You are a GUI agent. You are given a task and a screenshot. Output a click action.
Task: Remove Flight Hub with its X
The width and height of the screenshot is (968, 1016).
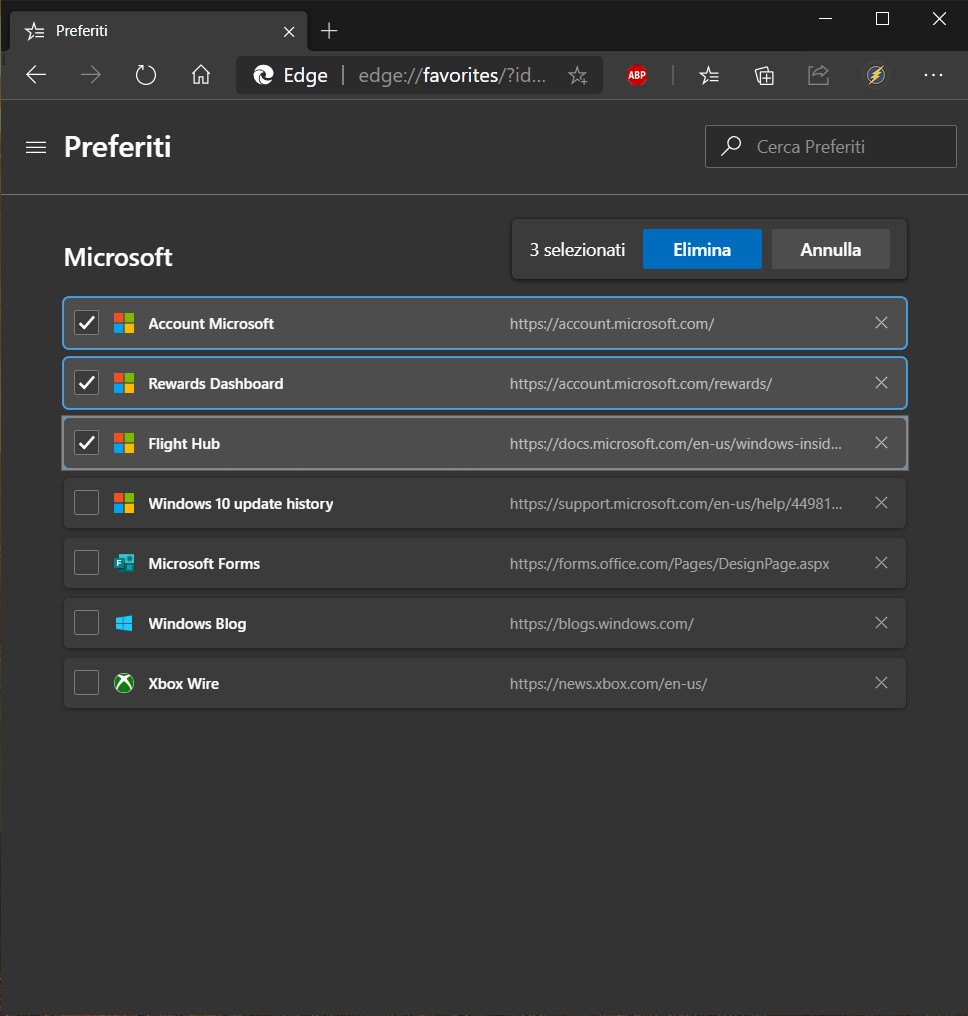[x=881, y=443]
